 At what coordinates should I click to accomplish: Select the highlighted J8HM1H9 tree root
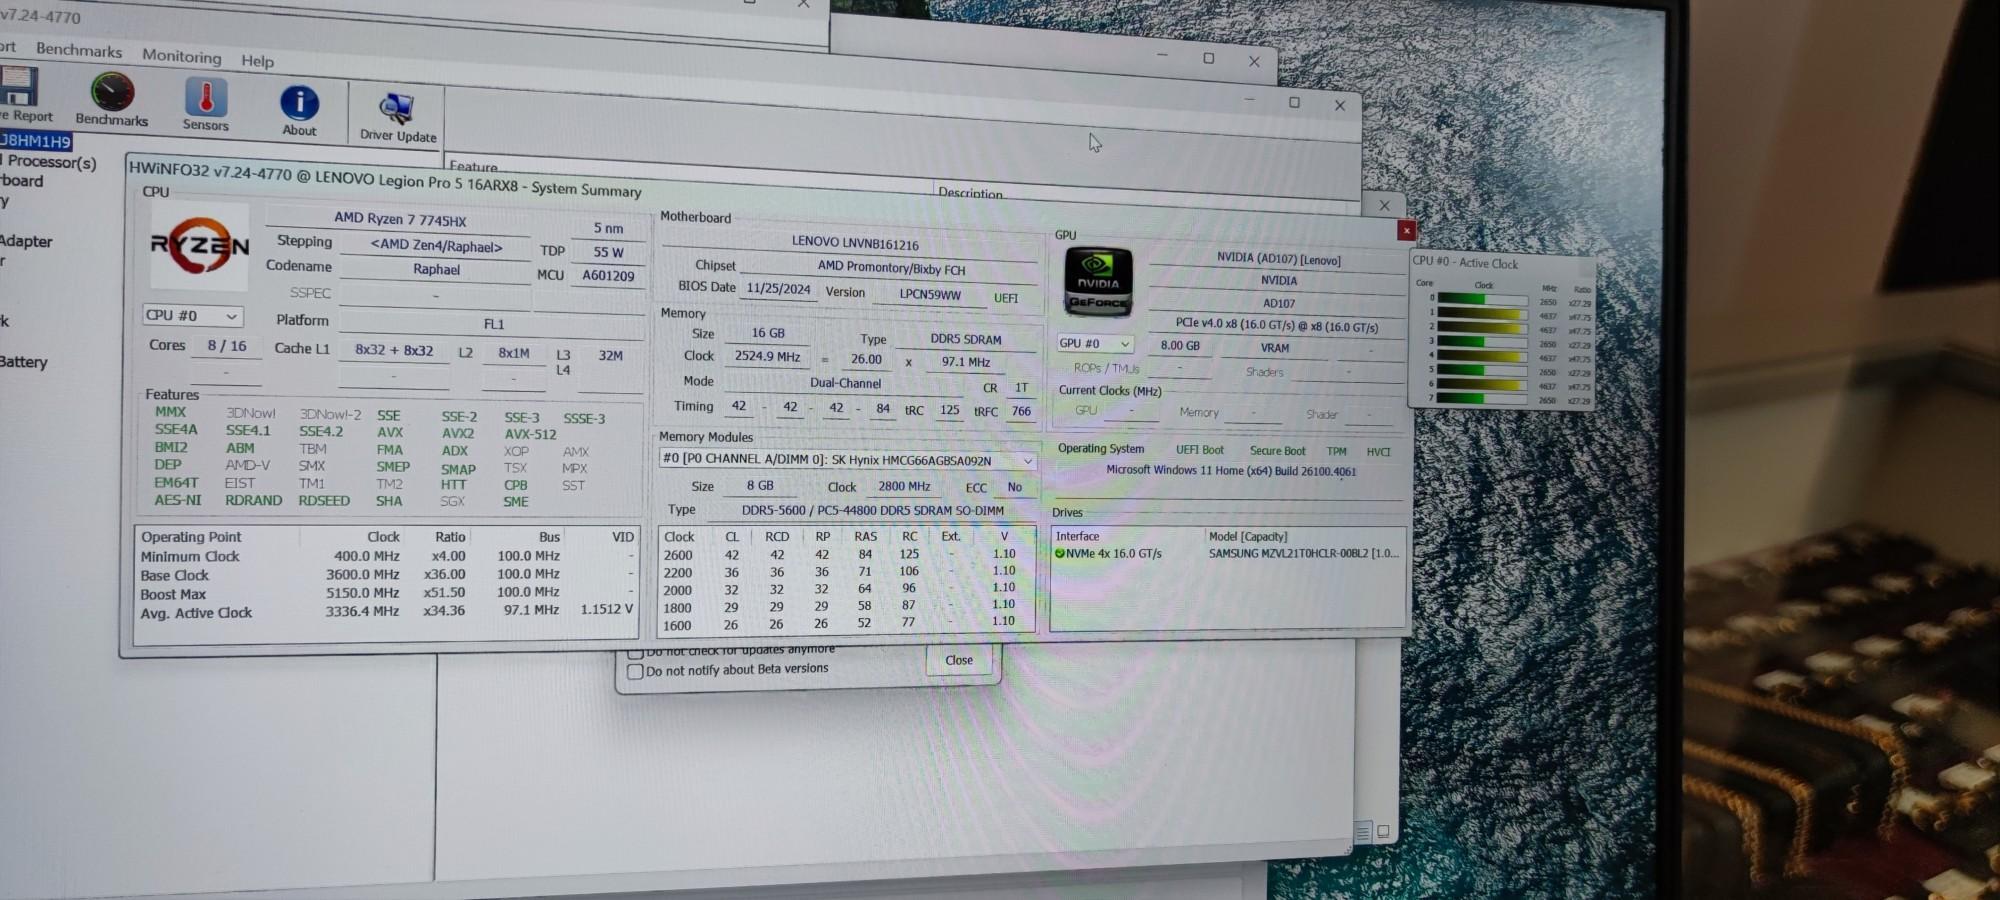click(x=36, y=141)
